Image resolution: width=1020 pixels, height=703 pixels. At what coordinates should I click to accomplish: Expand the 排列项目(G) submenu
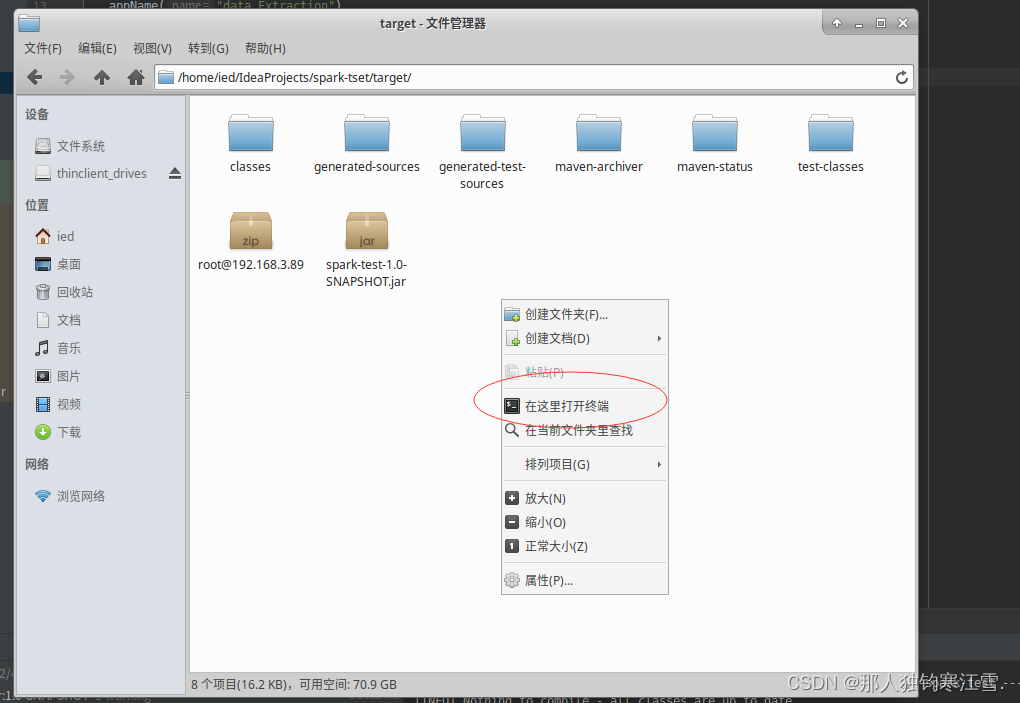(x=585, y=464)
